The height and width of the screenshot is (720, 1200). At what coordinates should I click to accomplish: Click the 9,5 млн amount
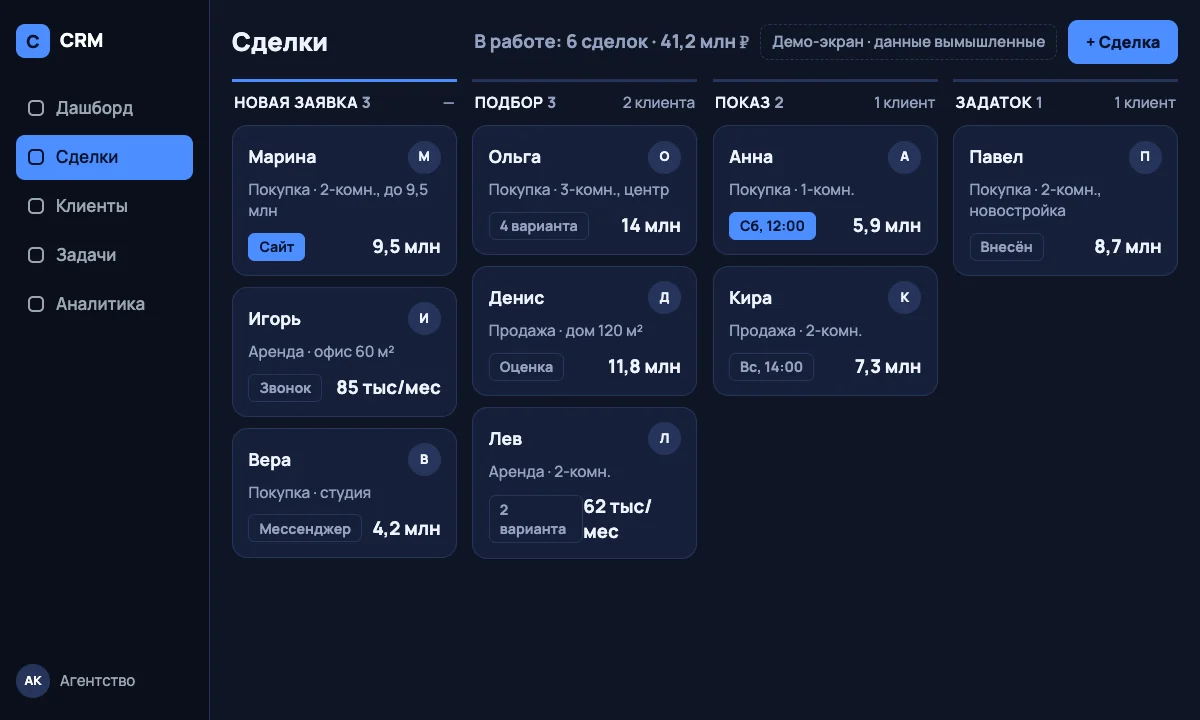coord(406,247)
